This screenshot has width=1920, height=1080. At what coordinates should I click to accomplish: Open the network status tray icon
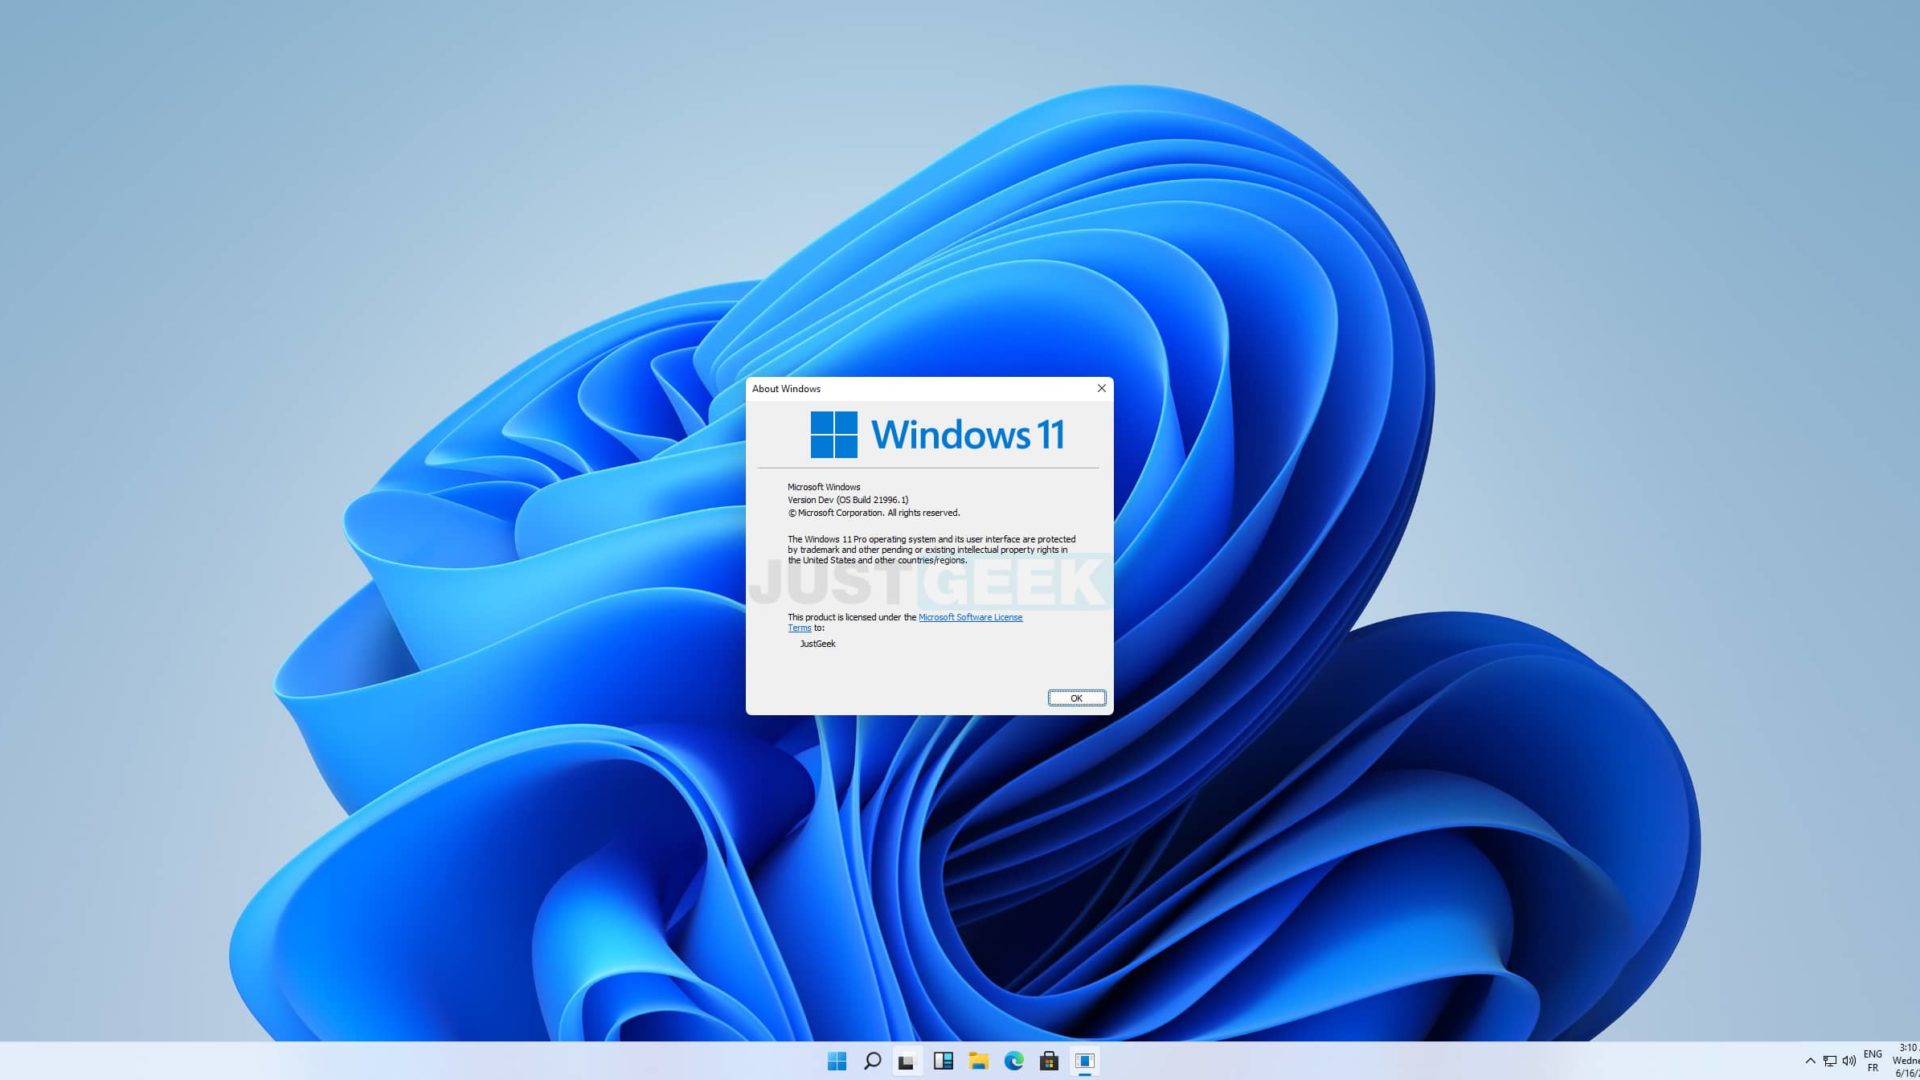[1829, 1061]
